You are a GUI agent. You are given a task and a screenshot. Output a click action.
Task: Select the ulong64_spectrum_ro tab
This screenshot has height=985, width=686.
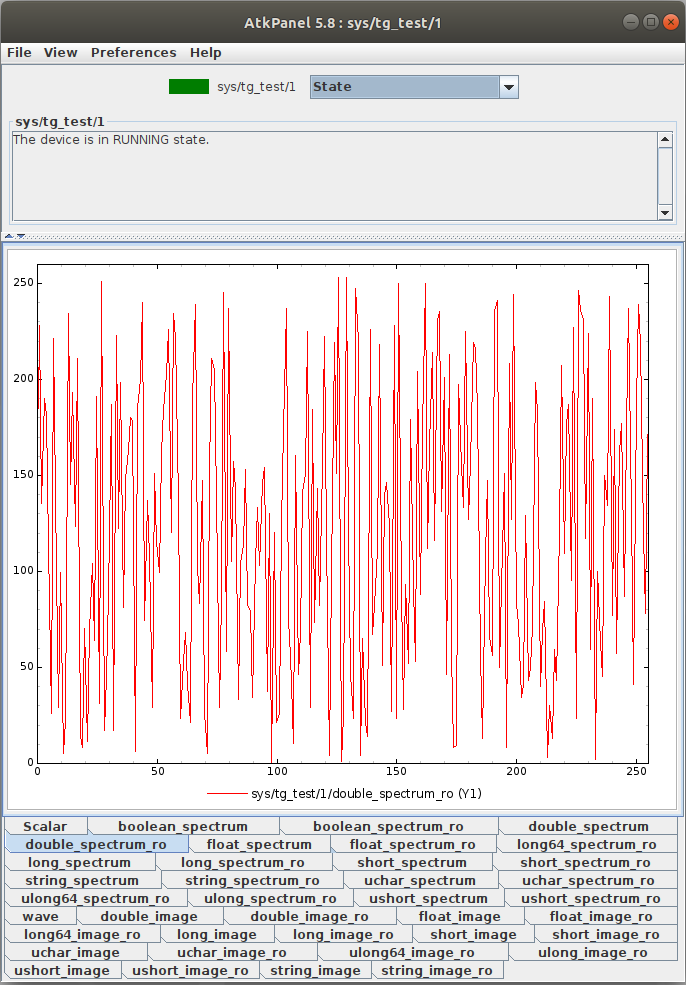[x=95, y=899]
